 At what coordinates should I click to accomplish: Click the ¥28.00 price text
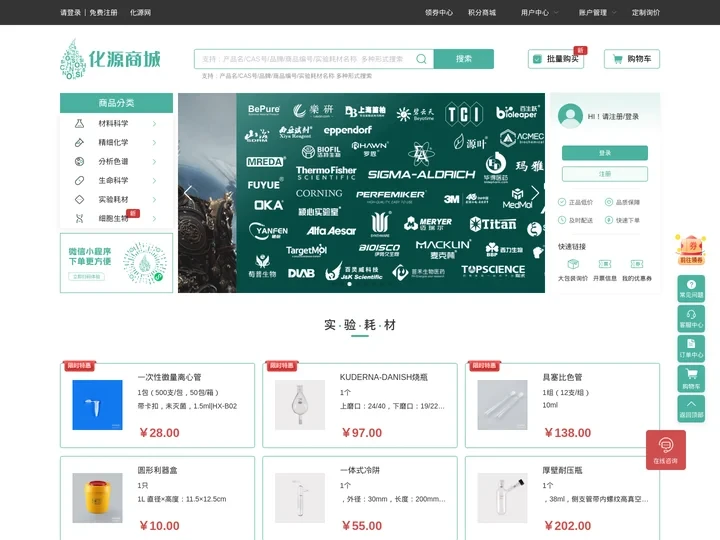point(159,433)
